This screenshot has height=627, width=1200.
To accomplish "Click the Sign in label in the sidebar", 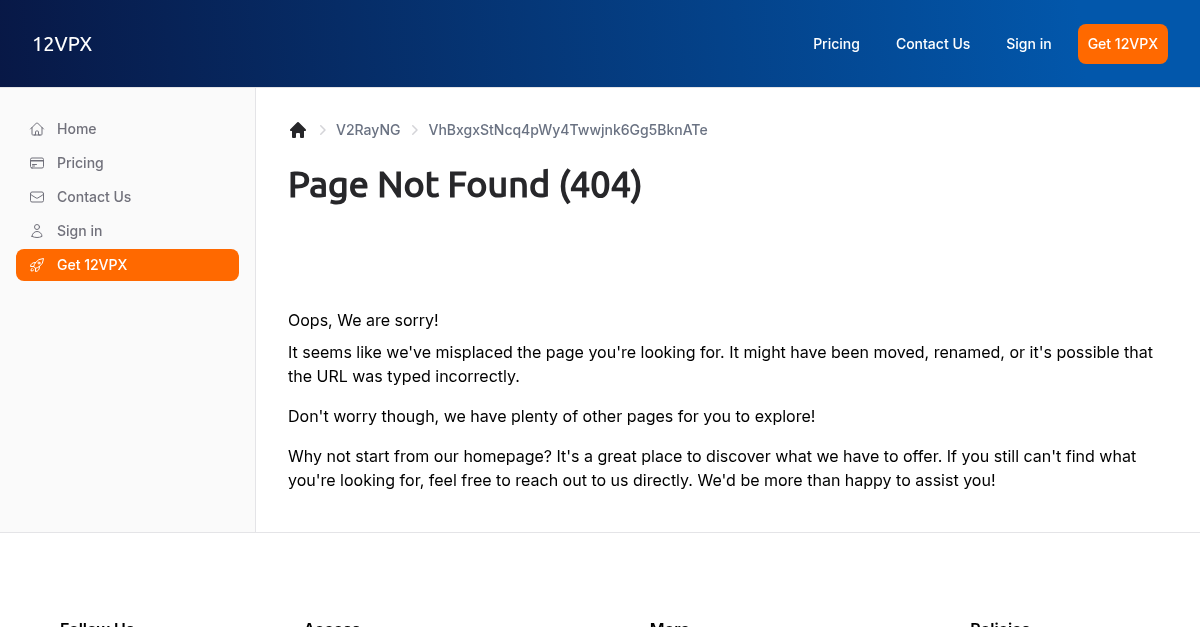I will coord(80,231).
